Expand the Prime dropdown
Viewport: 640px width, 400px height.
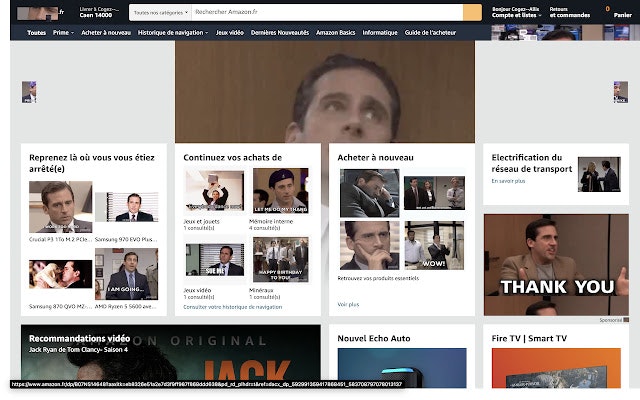[63, 33]
